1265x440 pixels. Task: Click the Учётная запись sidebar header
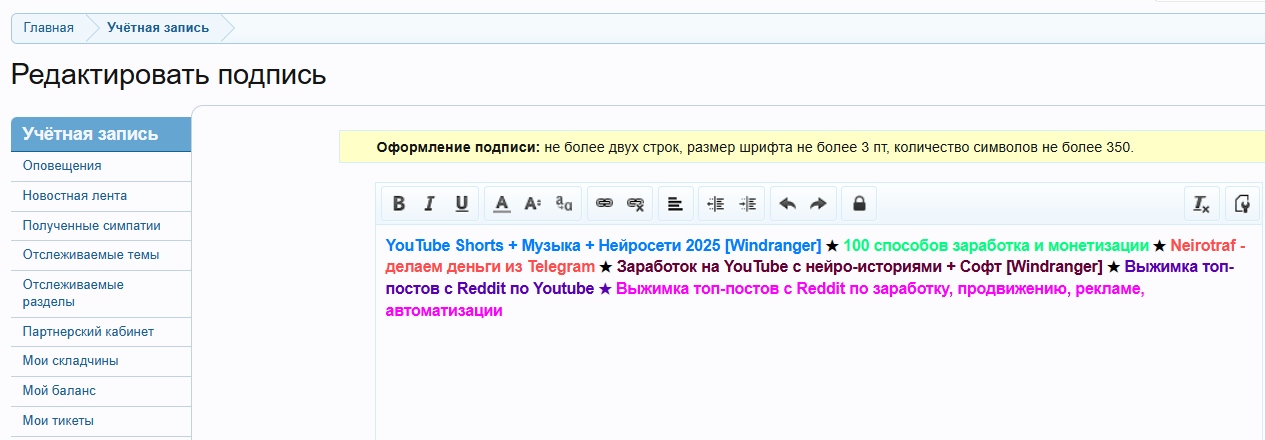pos(101,134)
